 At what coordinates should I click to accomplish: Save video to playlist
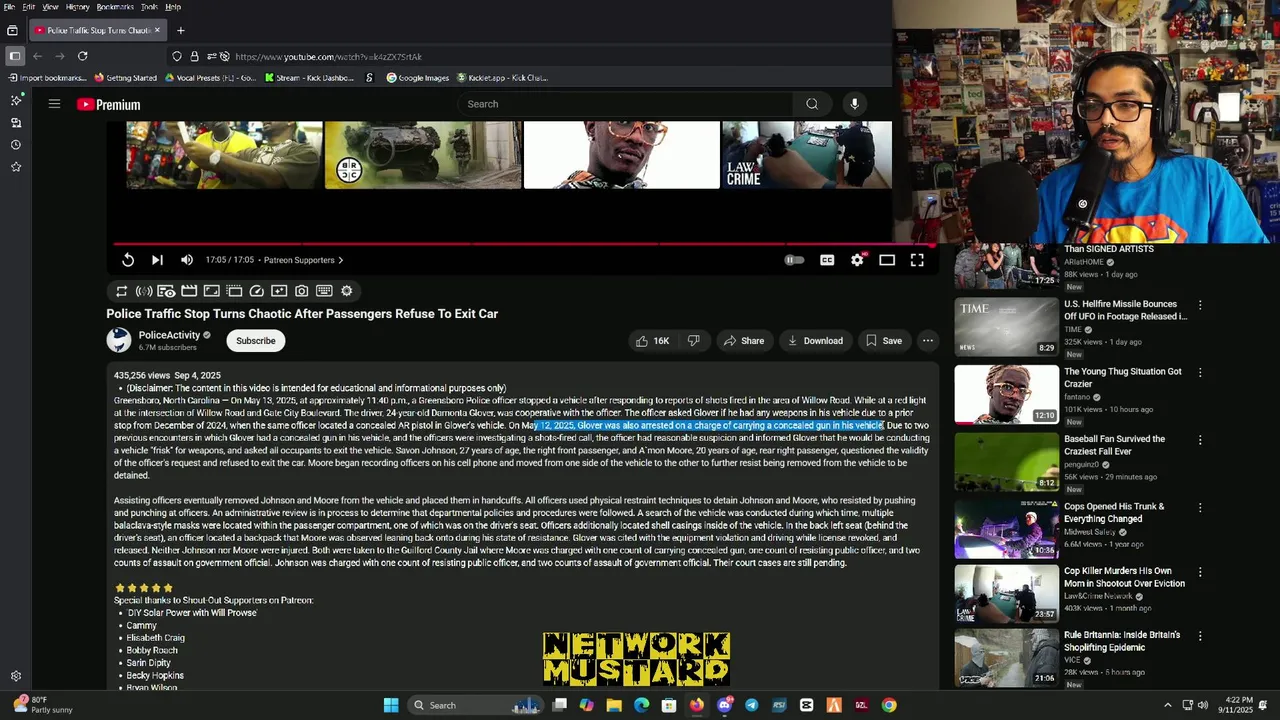coord(884,341)
